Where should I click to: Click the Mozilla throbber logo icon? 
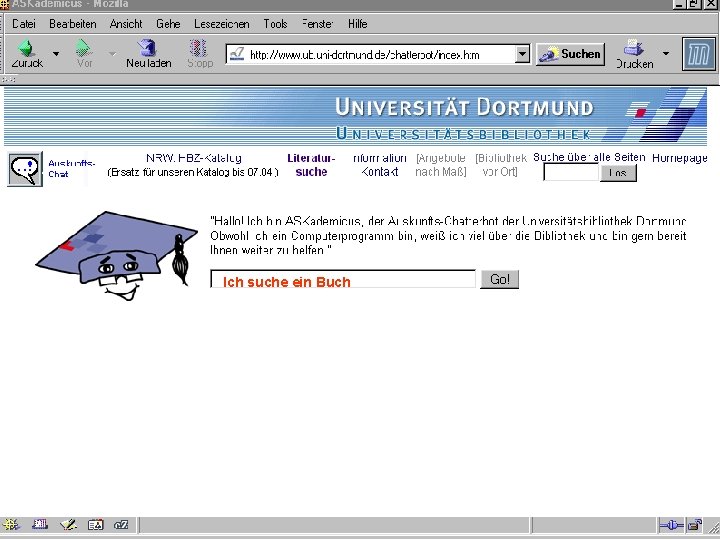(698, 54)
